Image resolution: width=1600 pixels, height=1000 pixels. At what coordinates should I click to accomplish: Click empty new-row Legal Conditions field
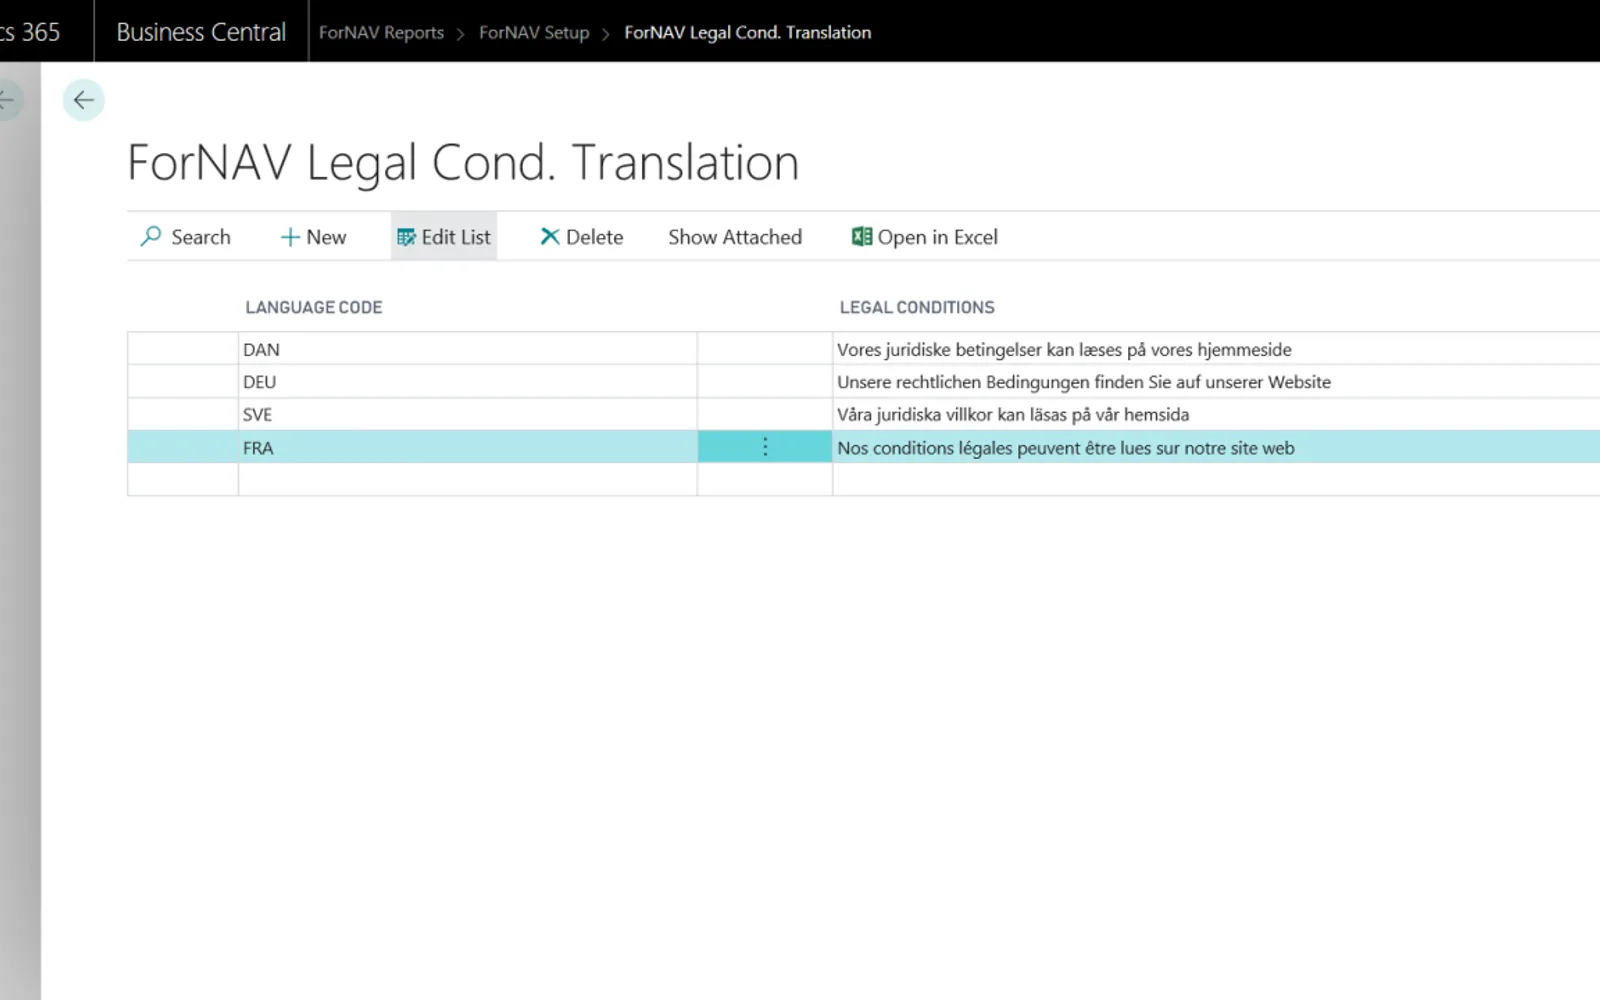coord(1216,480)
